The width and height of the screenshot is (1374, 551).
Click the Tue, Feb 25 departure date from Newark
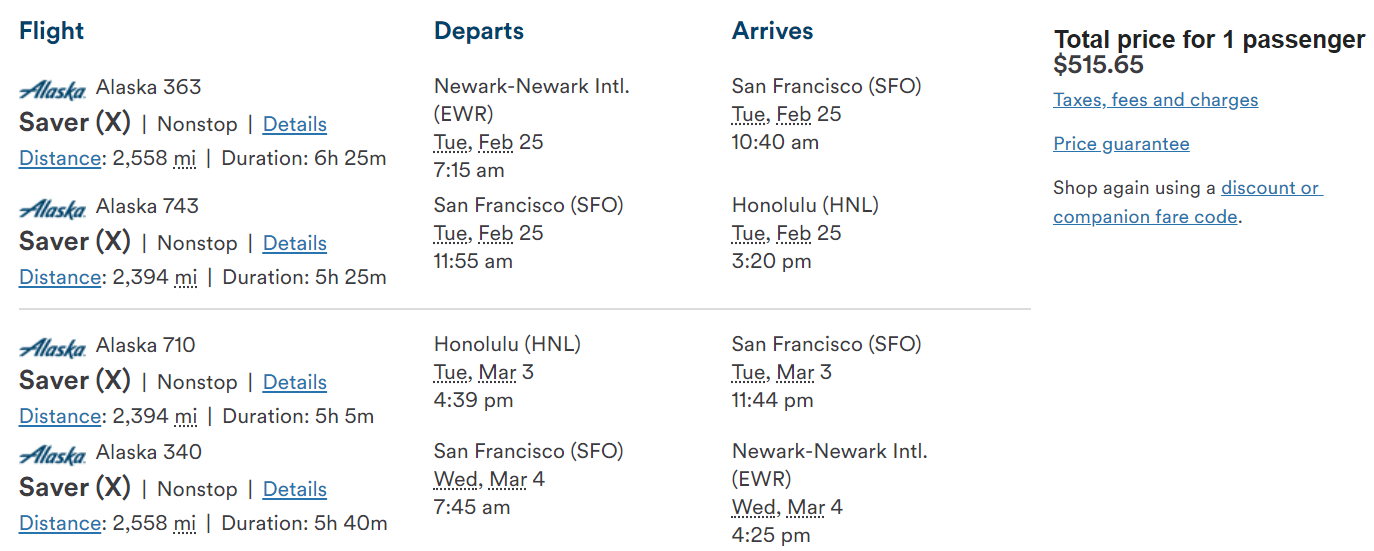click(x=489, y=142)
